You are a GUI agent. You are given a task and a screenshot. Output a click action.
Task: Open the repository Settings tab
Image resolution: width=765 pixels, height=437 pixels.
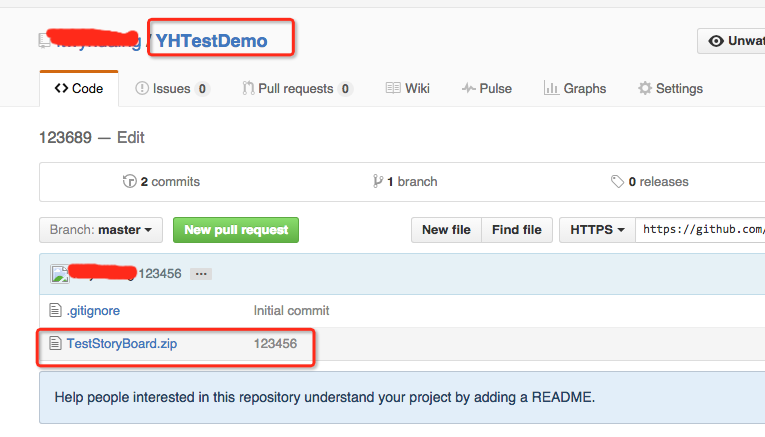click(x=670, y=88)
